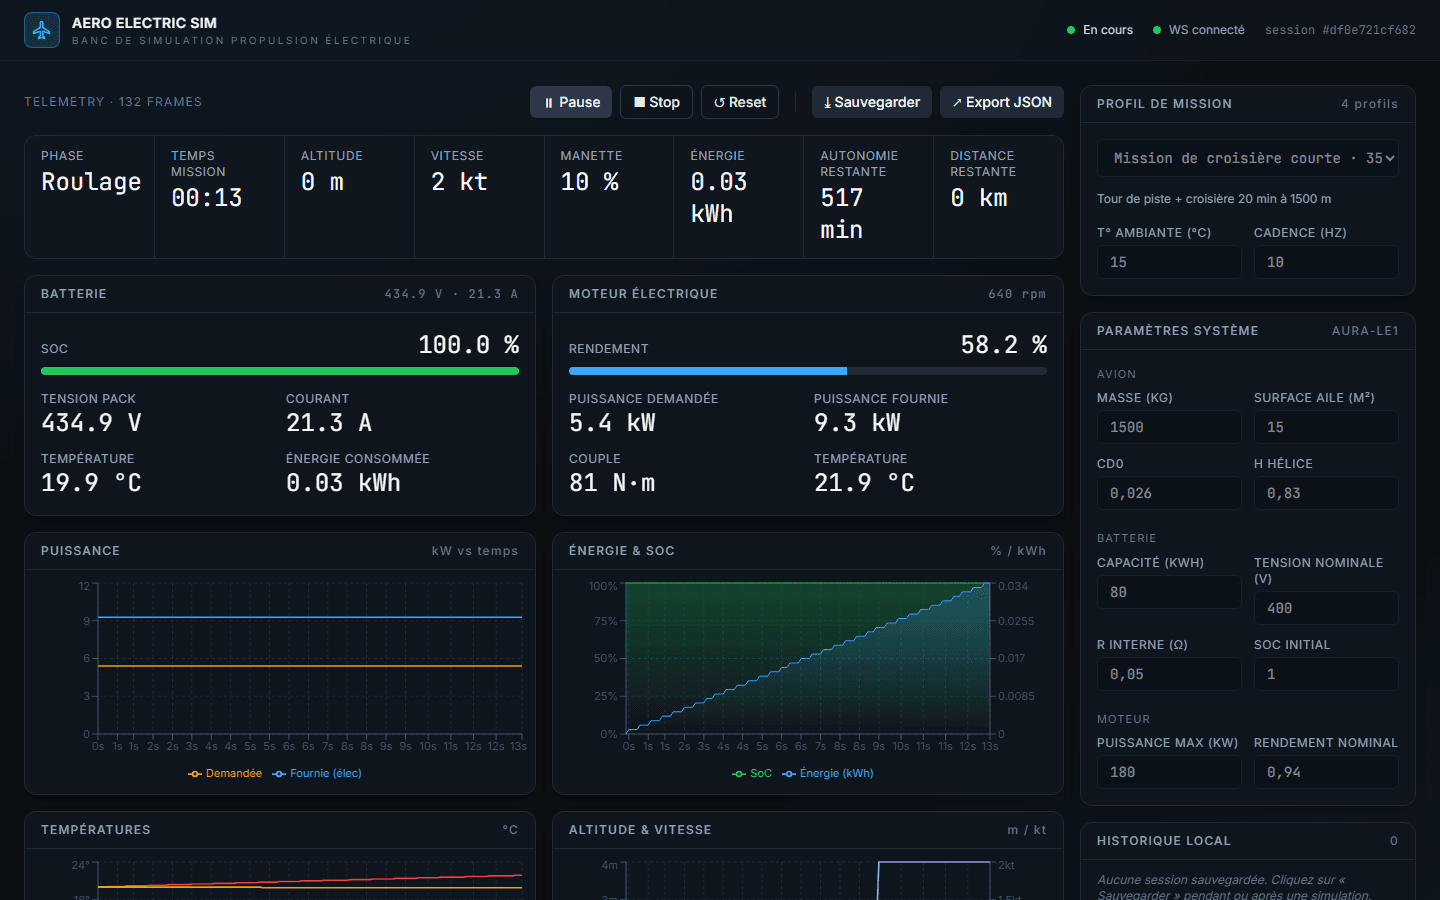Click the mission description 'Tour de piste' text

click(x=1214, y=199)
